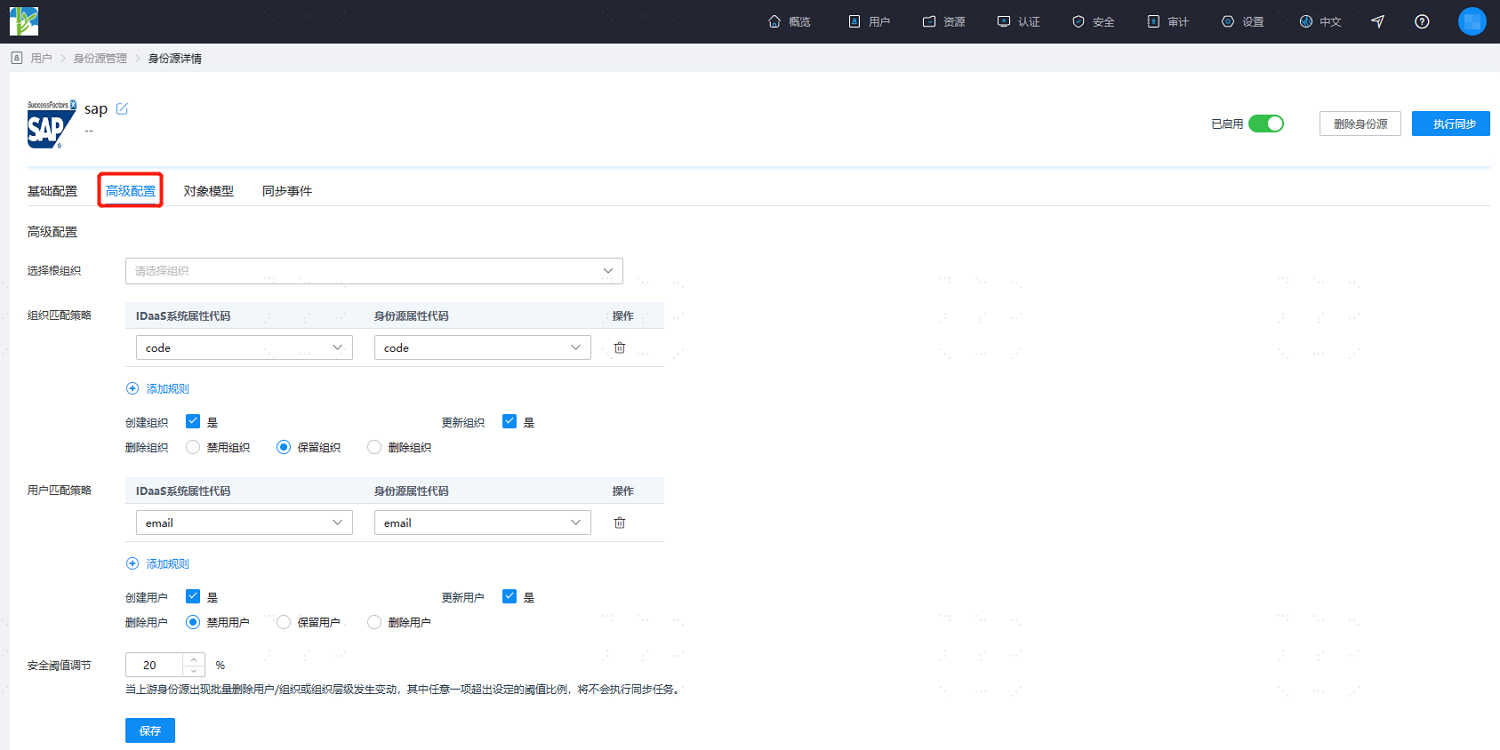Click plus icon to add organization rule

tap(133, 389)
